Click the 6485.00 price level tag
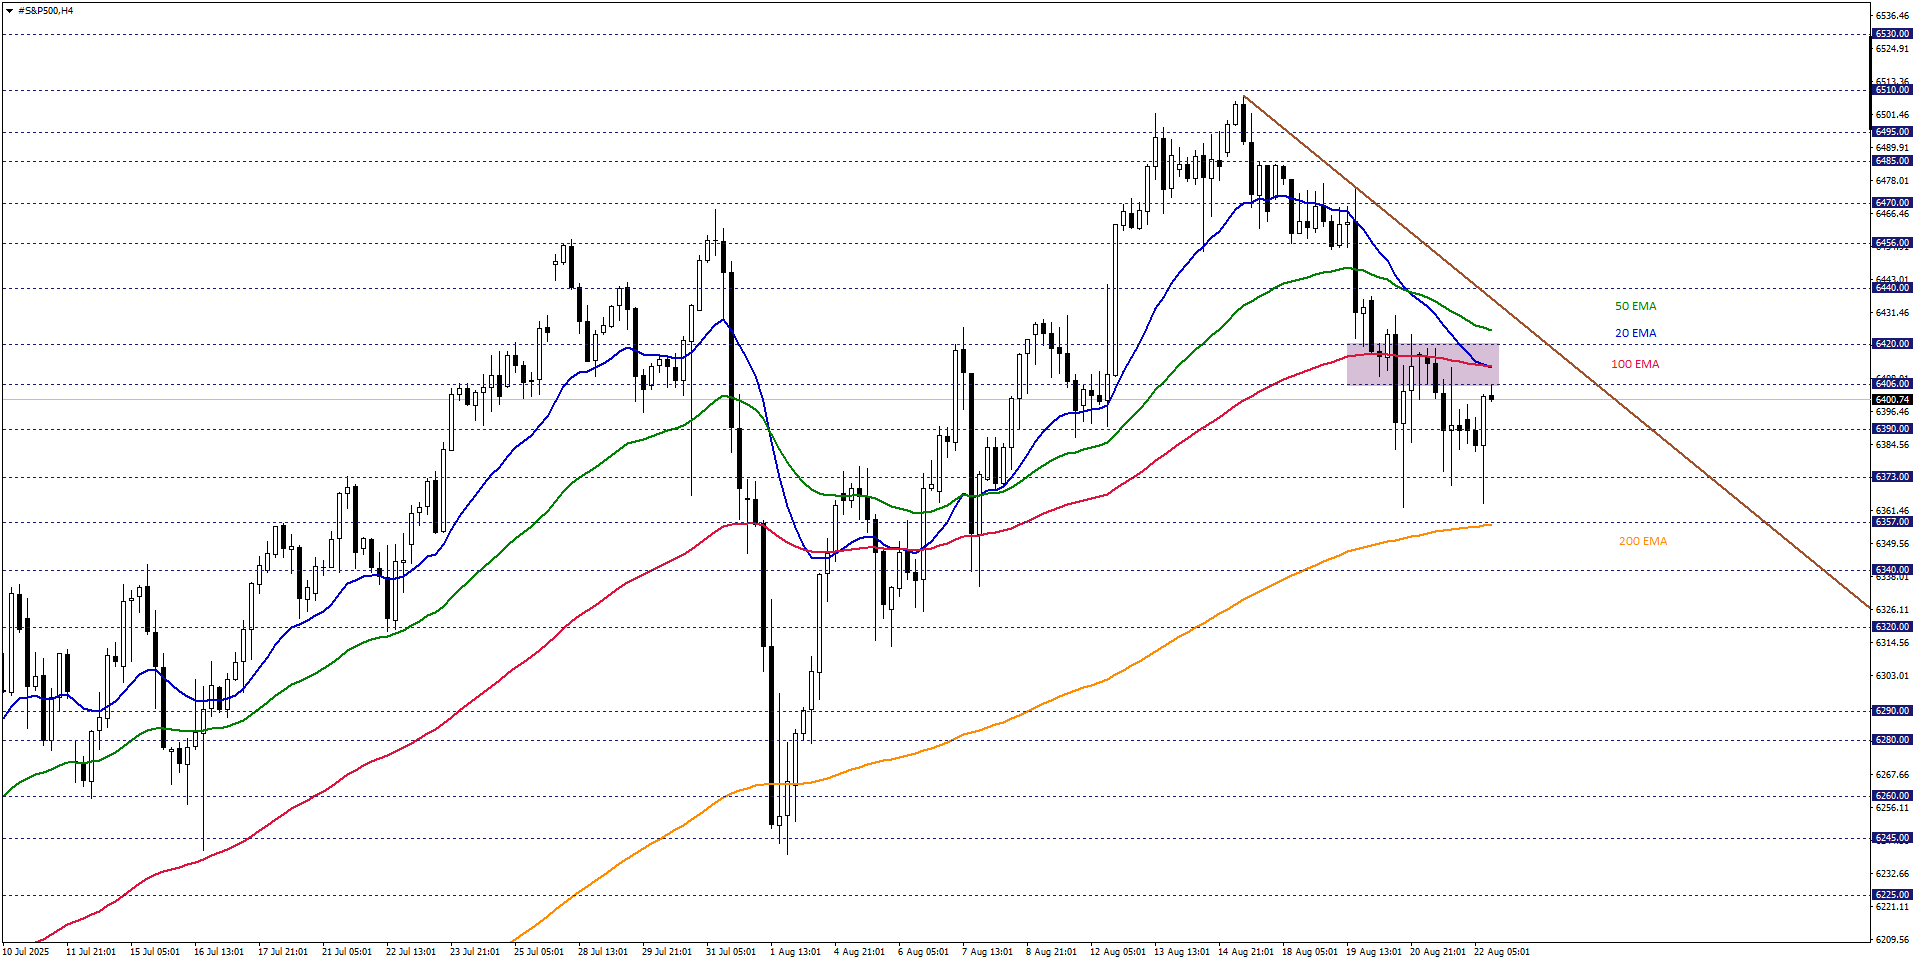 click(1892, 161)
